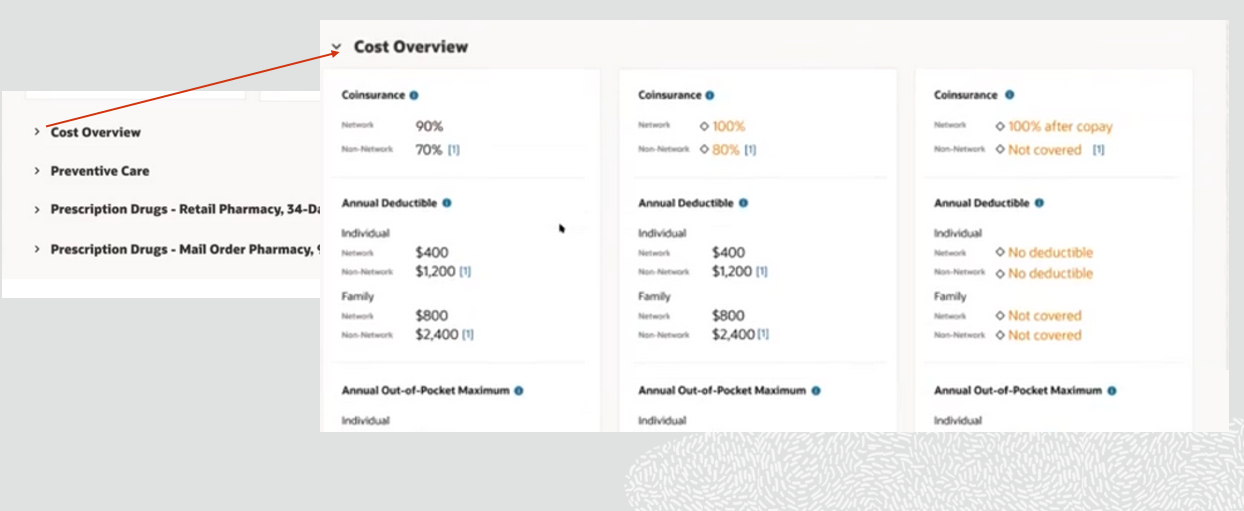
Task: Expand Prescription Drugs - Retail Pharmacy section
Action: (37, 210)
